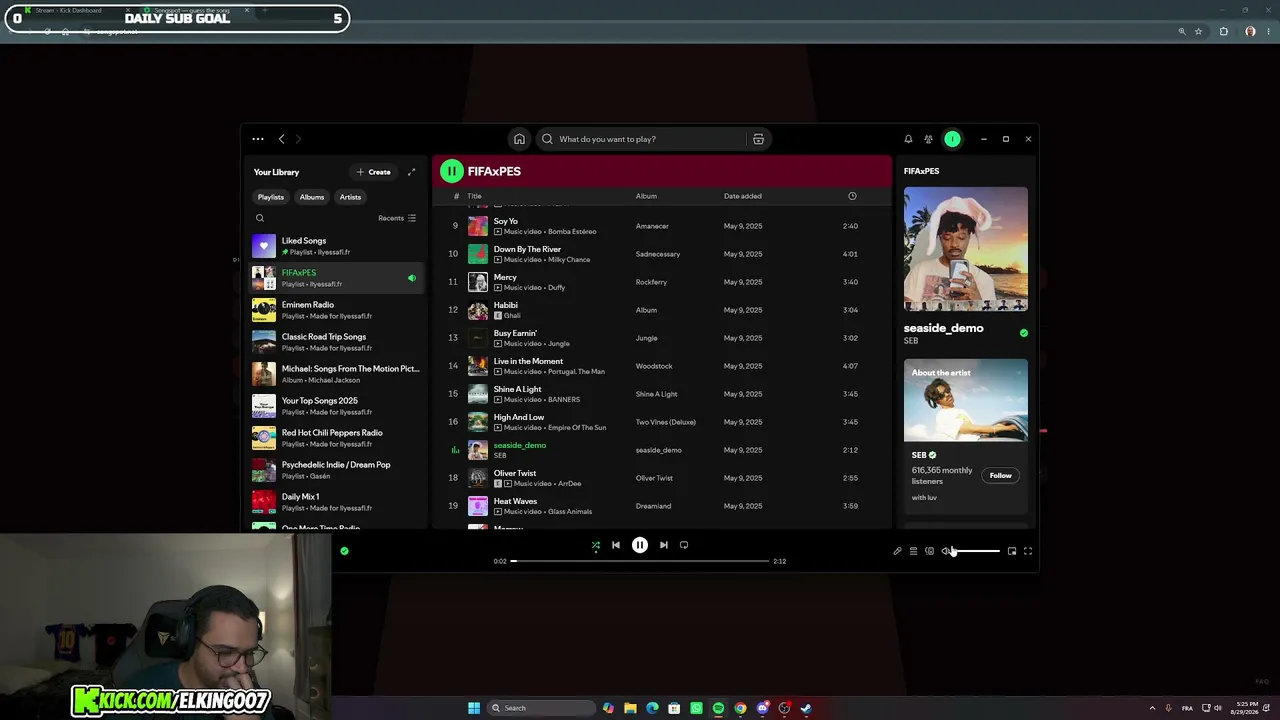Viewport: 1280px width, 720px height.
Task: Go back in Spotify navigation
Action: click(x=281, y=139)
